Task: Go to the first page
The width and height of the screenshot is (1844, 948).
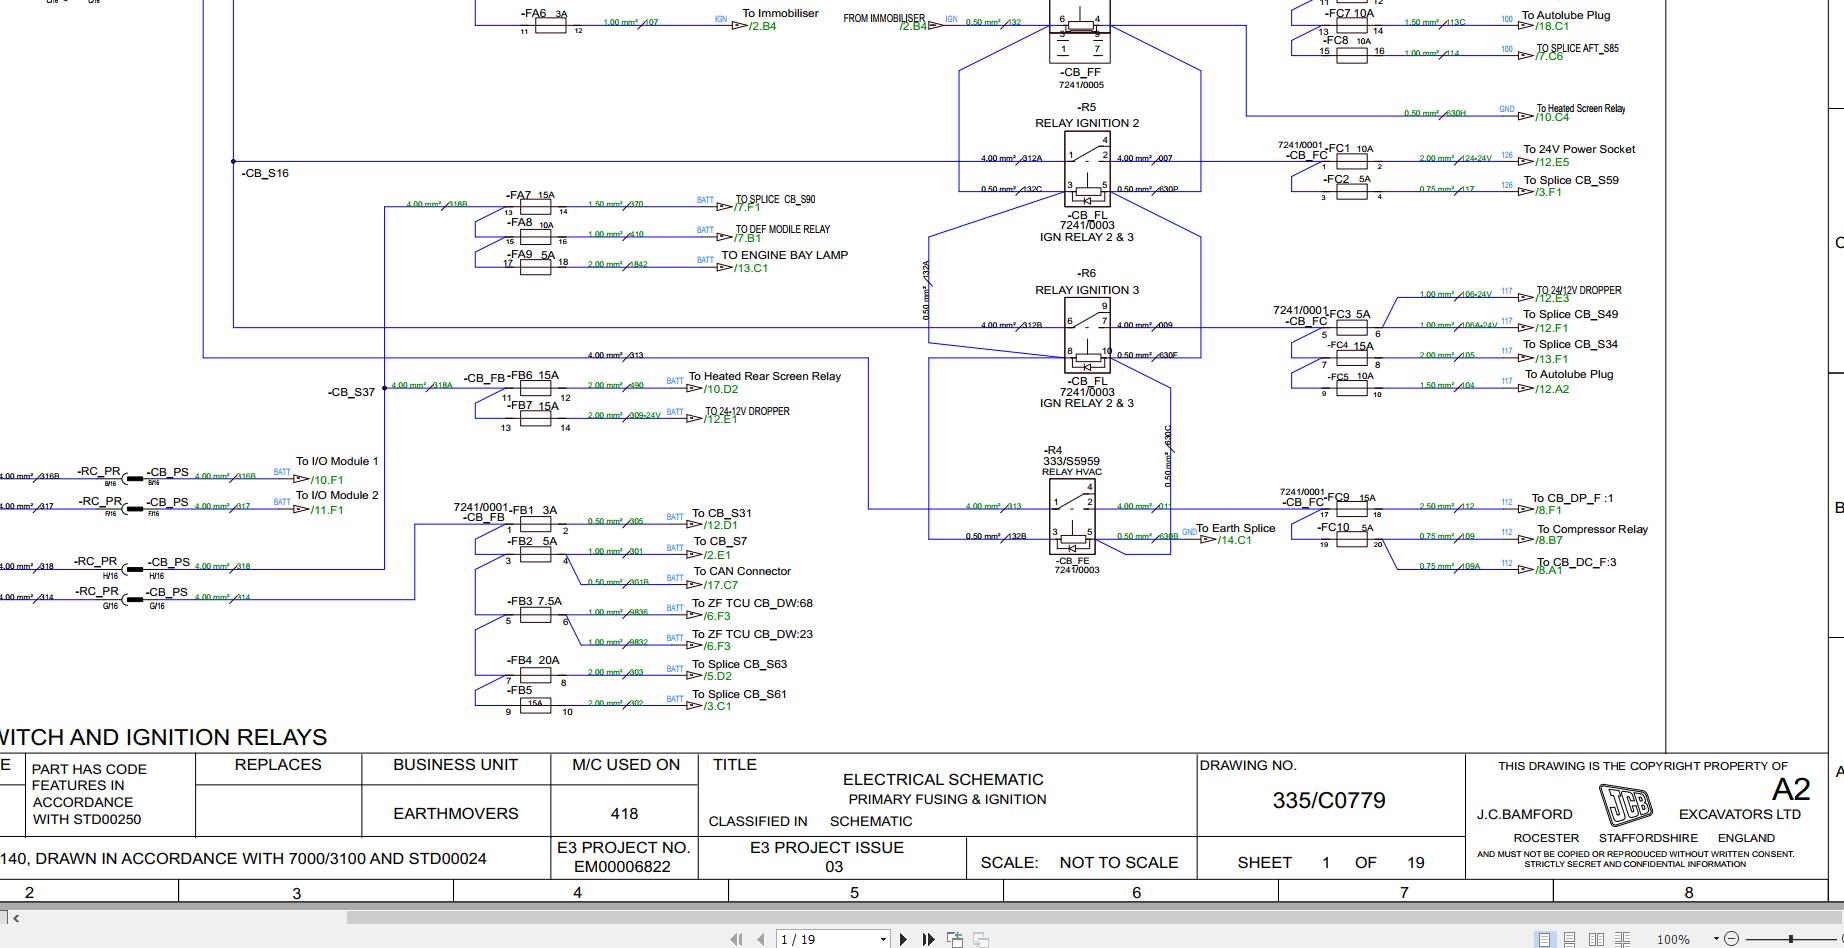Action: [x=737, y=939]
